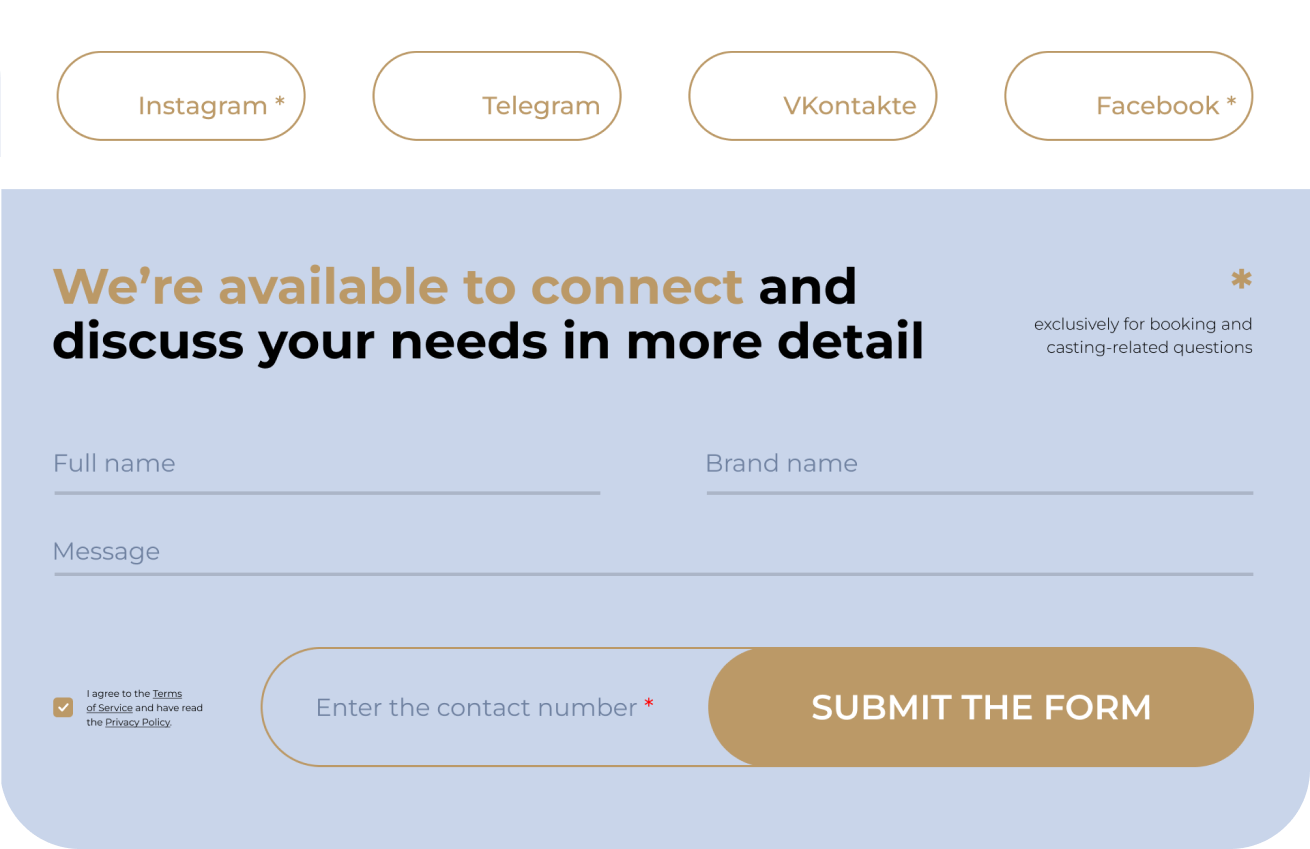
Task: Click the "discuss your needs in more detail" text
Action: pyautogui.click(x=488, y=342)
